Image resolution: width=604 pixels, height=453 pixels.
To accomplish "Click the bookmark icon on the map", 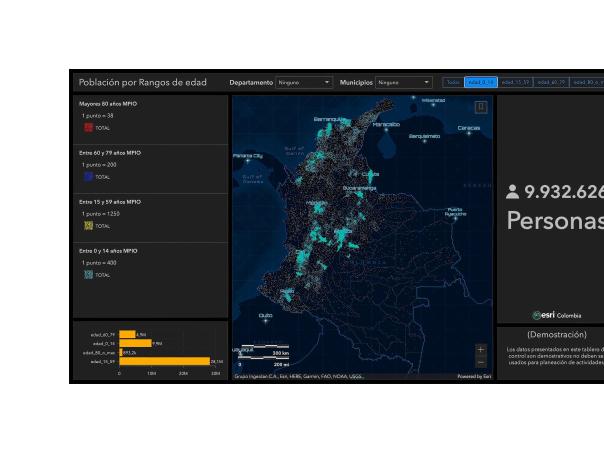I will pyautogui.click(x=481, y=106).
